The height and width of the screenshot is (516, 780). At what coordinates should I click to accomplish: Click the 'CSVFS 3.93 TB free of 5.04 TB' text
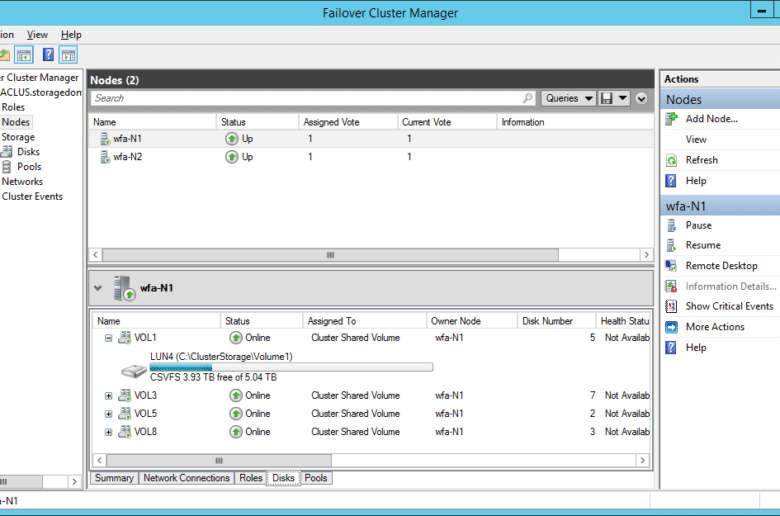click(213, 378)
